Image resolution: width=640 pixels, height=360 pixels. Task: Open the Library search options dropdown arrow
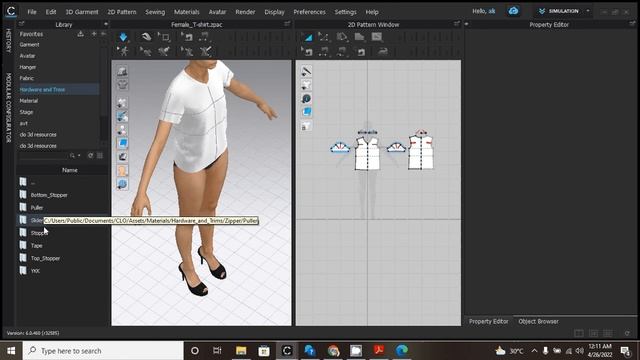point(79,156)
